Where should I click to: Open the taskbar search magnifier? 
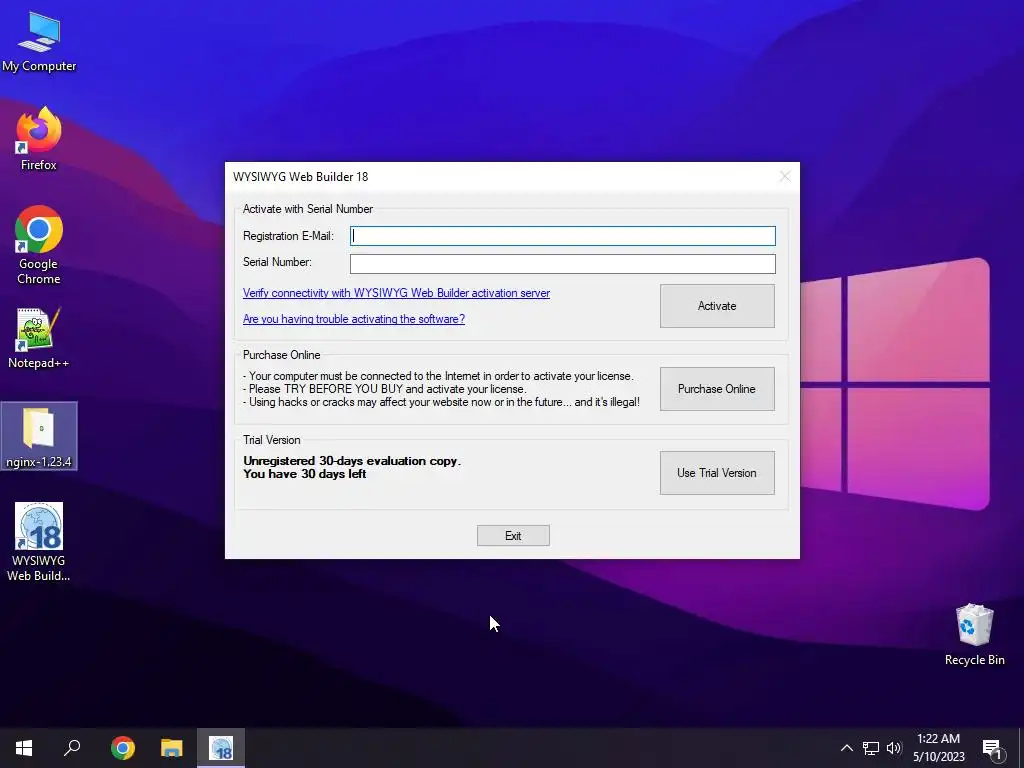(72, 748)
